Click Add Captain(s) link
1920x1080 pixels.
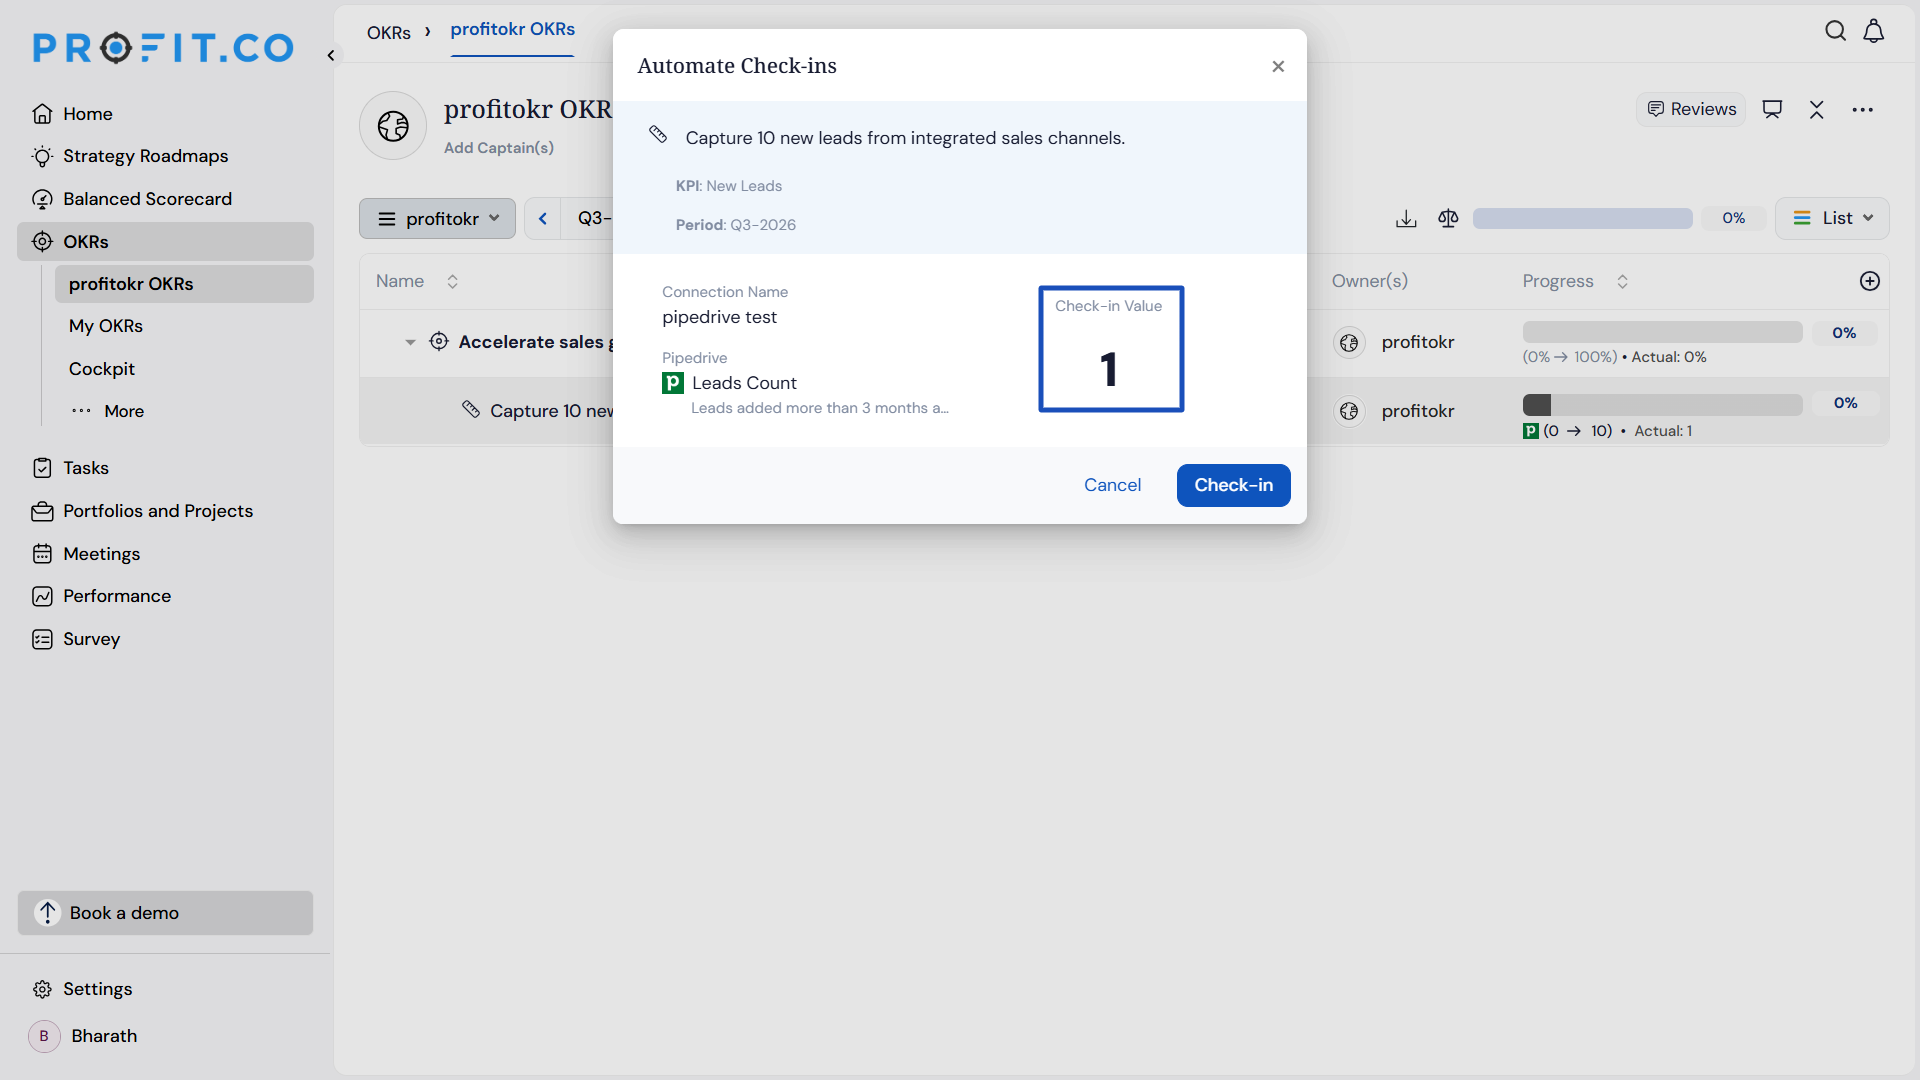[x=498, y=148]
